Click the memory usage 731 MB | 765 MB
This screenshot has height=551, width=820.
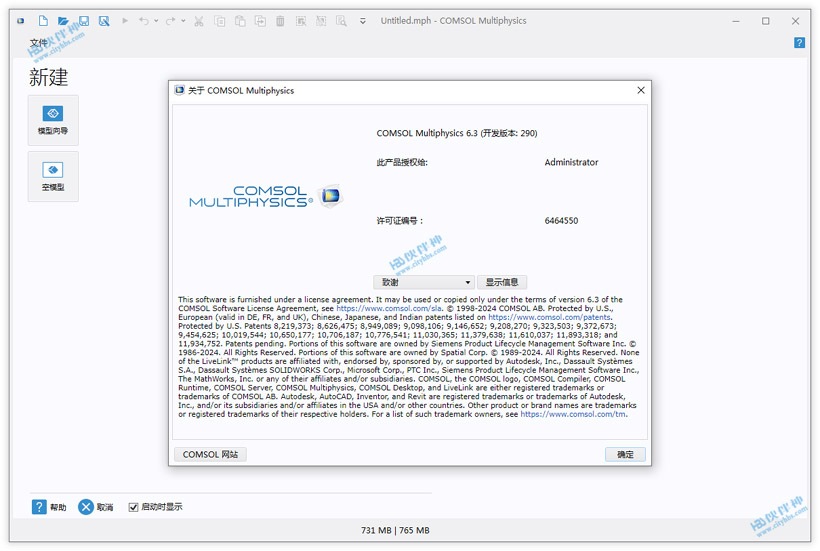(x=395, y=530)
